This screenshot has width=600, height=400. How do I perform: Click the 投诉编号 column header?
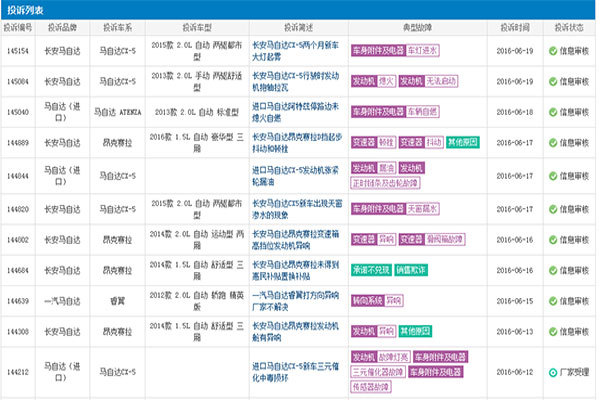point(18,28)
